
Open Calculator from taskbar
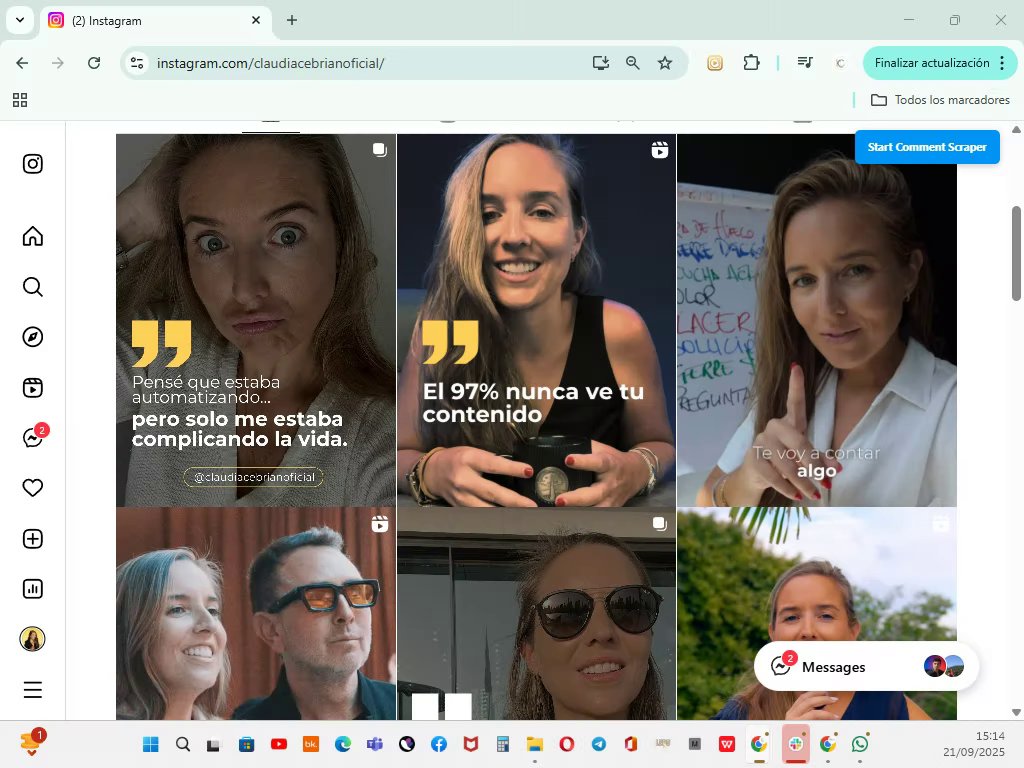pos(503,744)
